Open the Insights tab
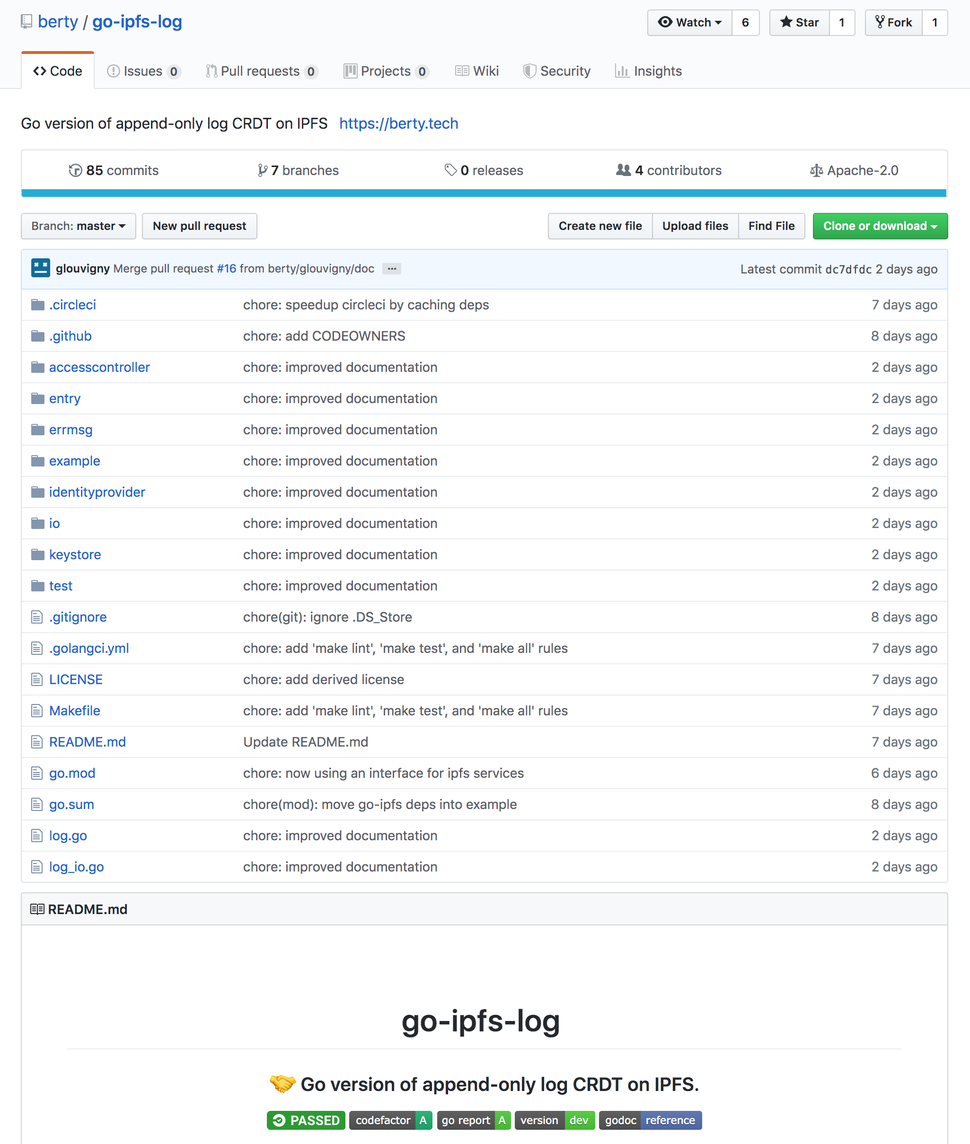Screen dimensions: 970x1144 click(648, 71)
